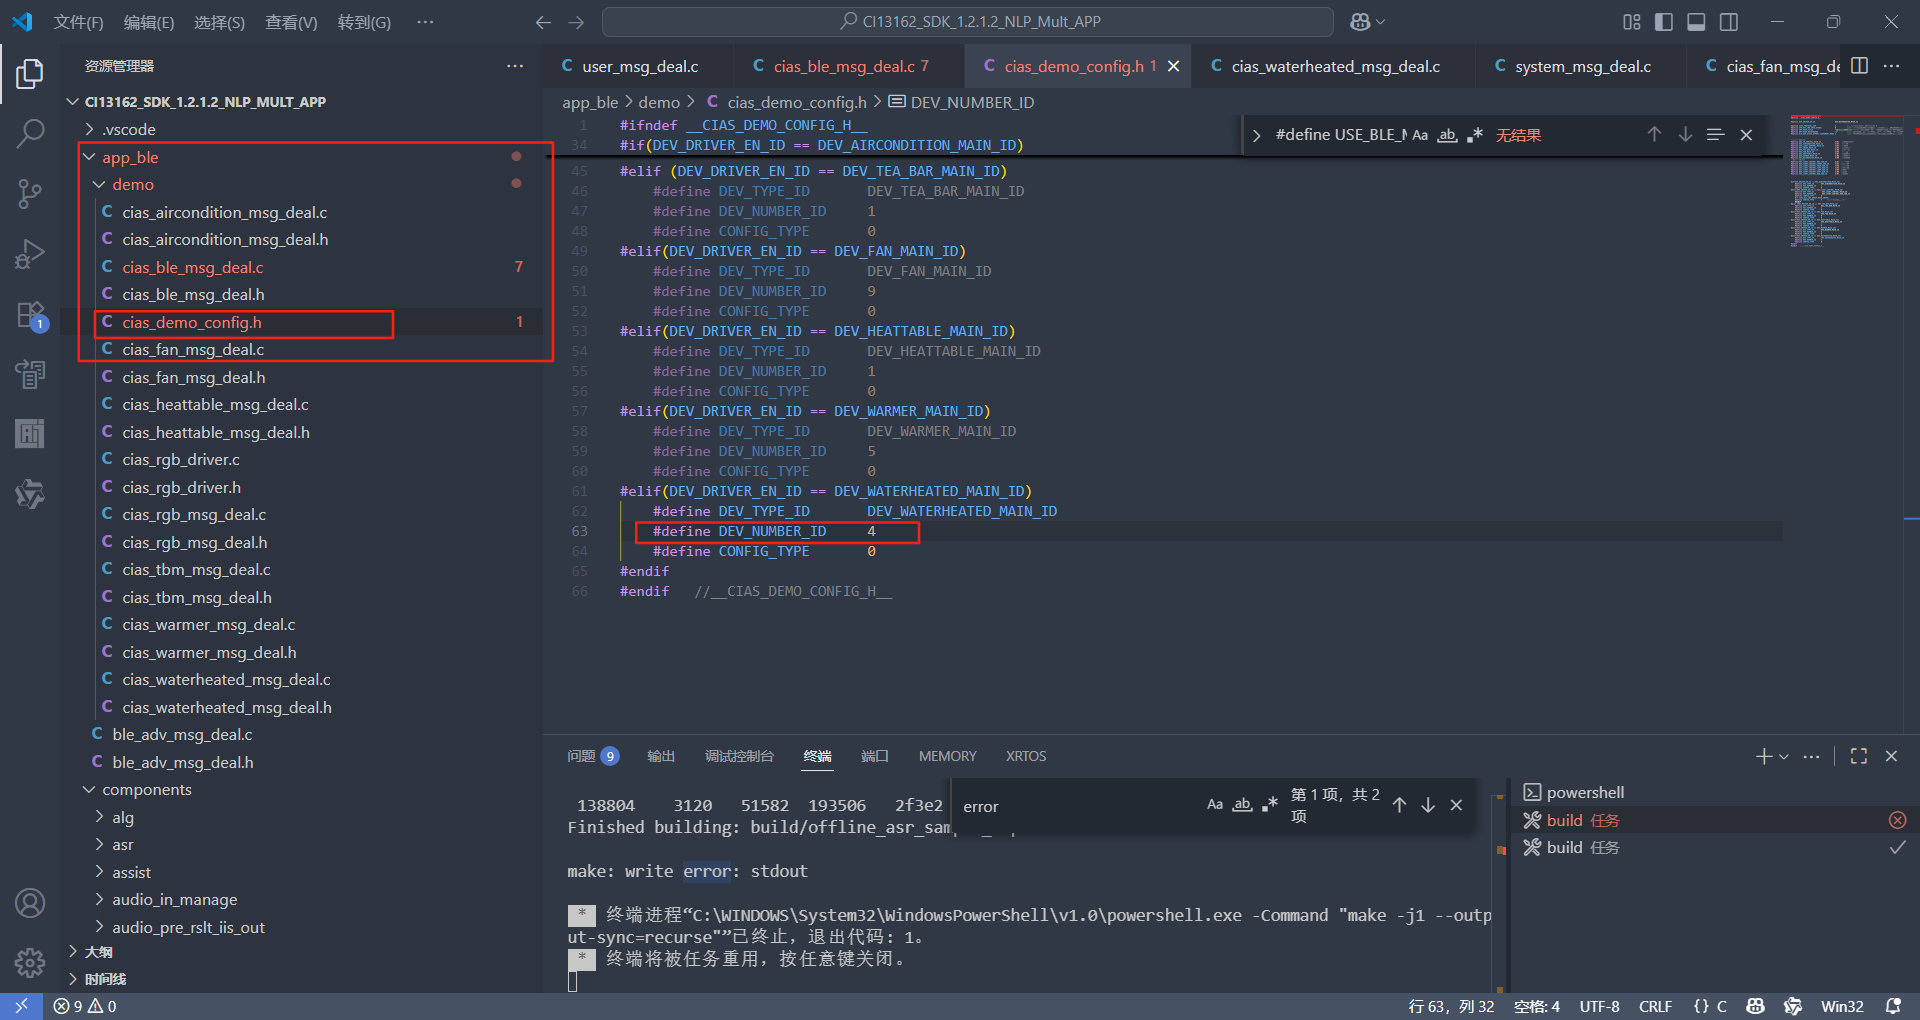
Task: Open Run and Debug view
Action: click(x=30, y=254)
